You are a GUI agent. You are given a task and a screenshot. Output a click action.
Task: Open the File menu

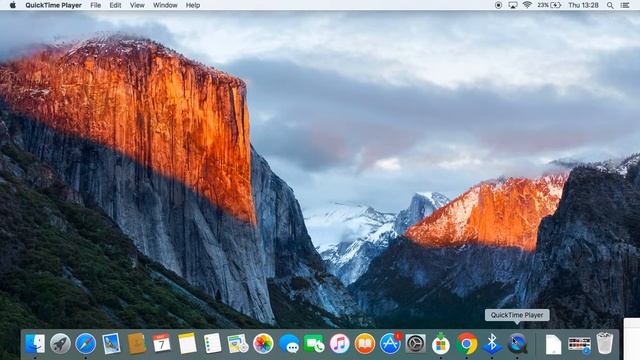tap(96, 5)
